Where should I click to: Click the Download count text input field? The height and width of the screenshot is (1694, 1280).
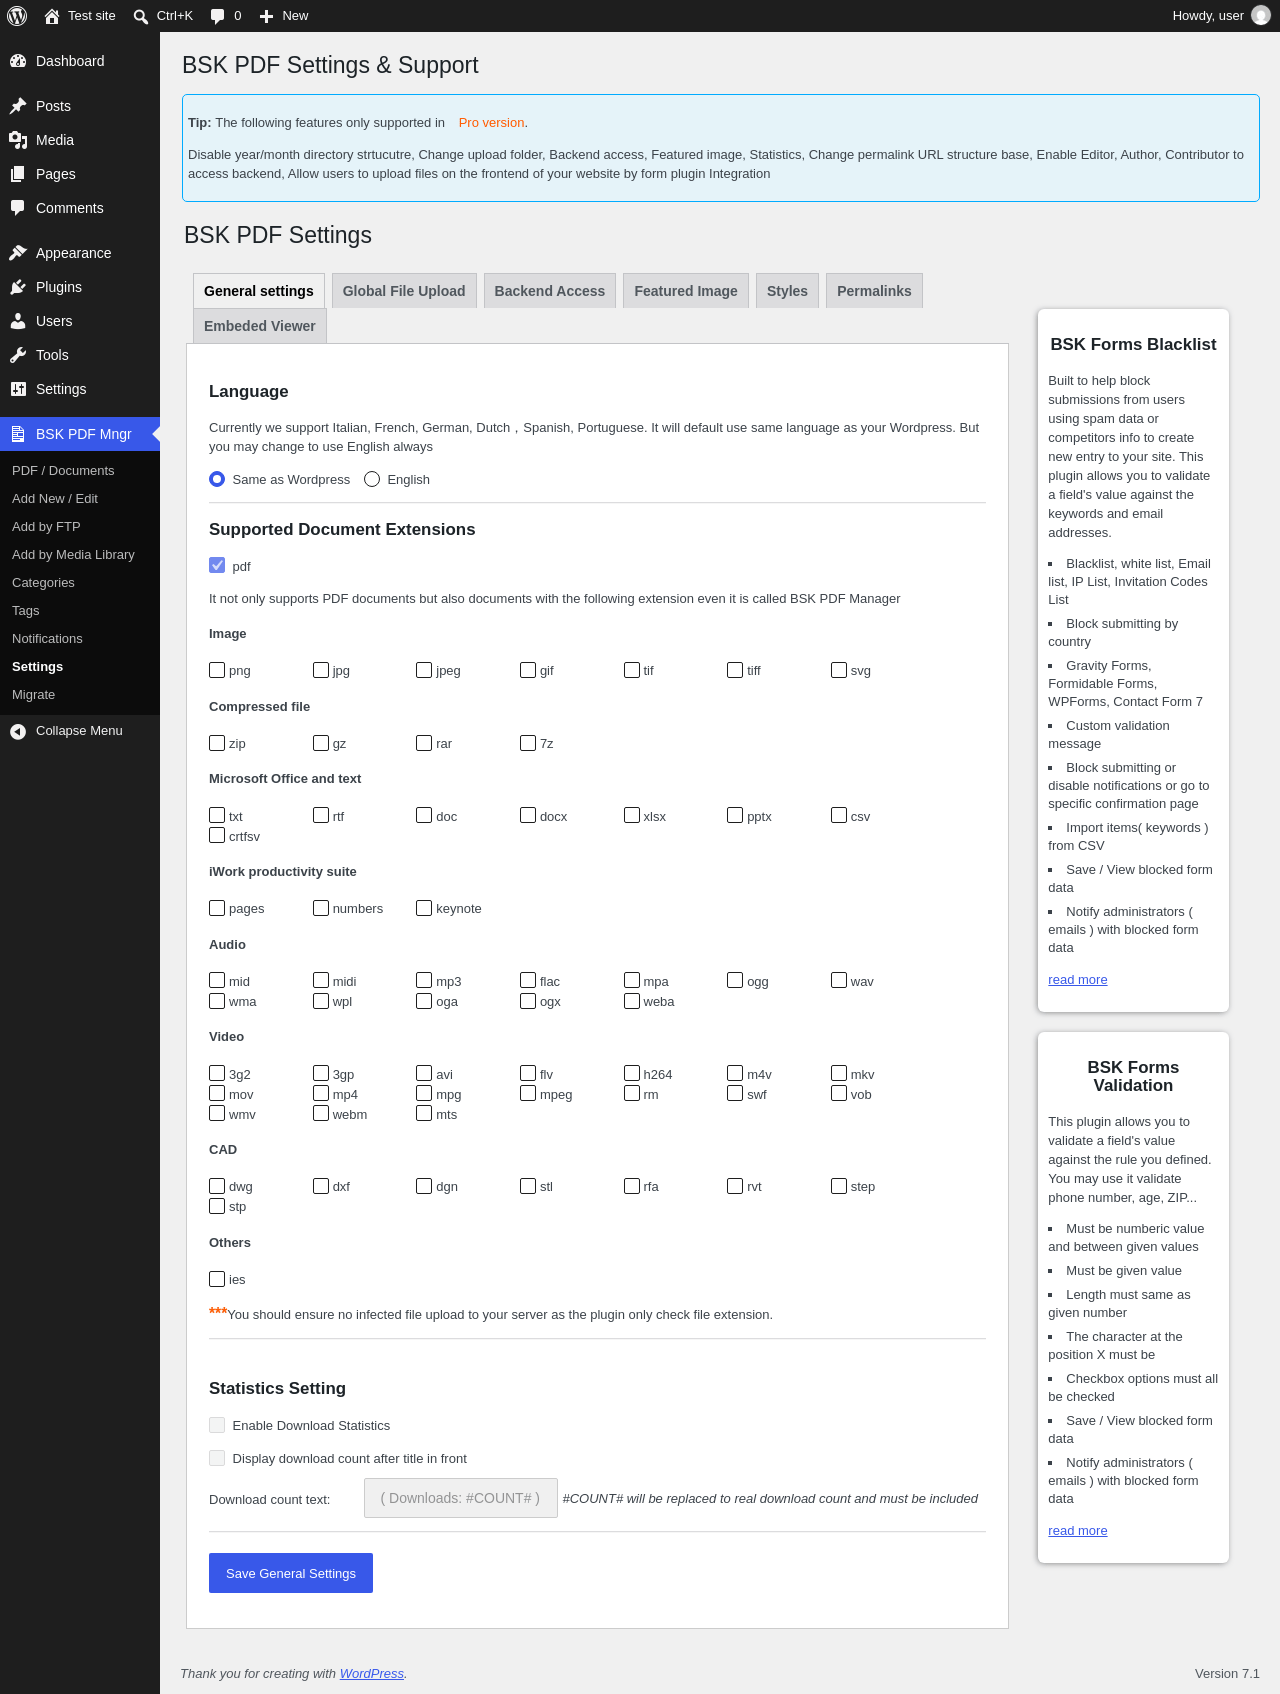tap(461, 1498)
